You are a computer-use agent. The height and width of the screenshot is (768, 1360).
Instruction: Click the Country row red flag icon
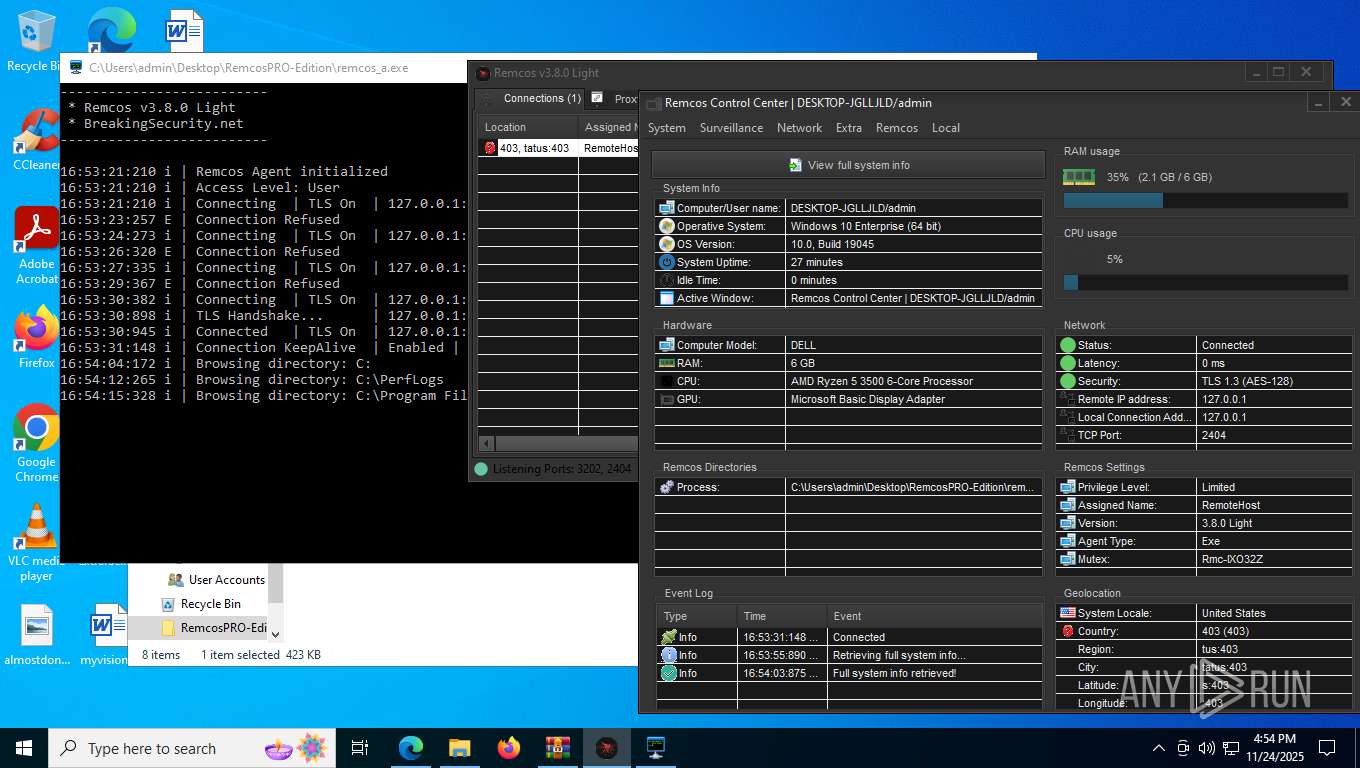pos(1068,631)
